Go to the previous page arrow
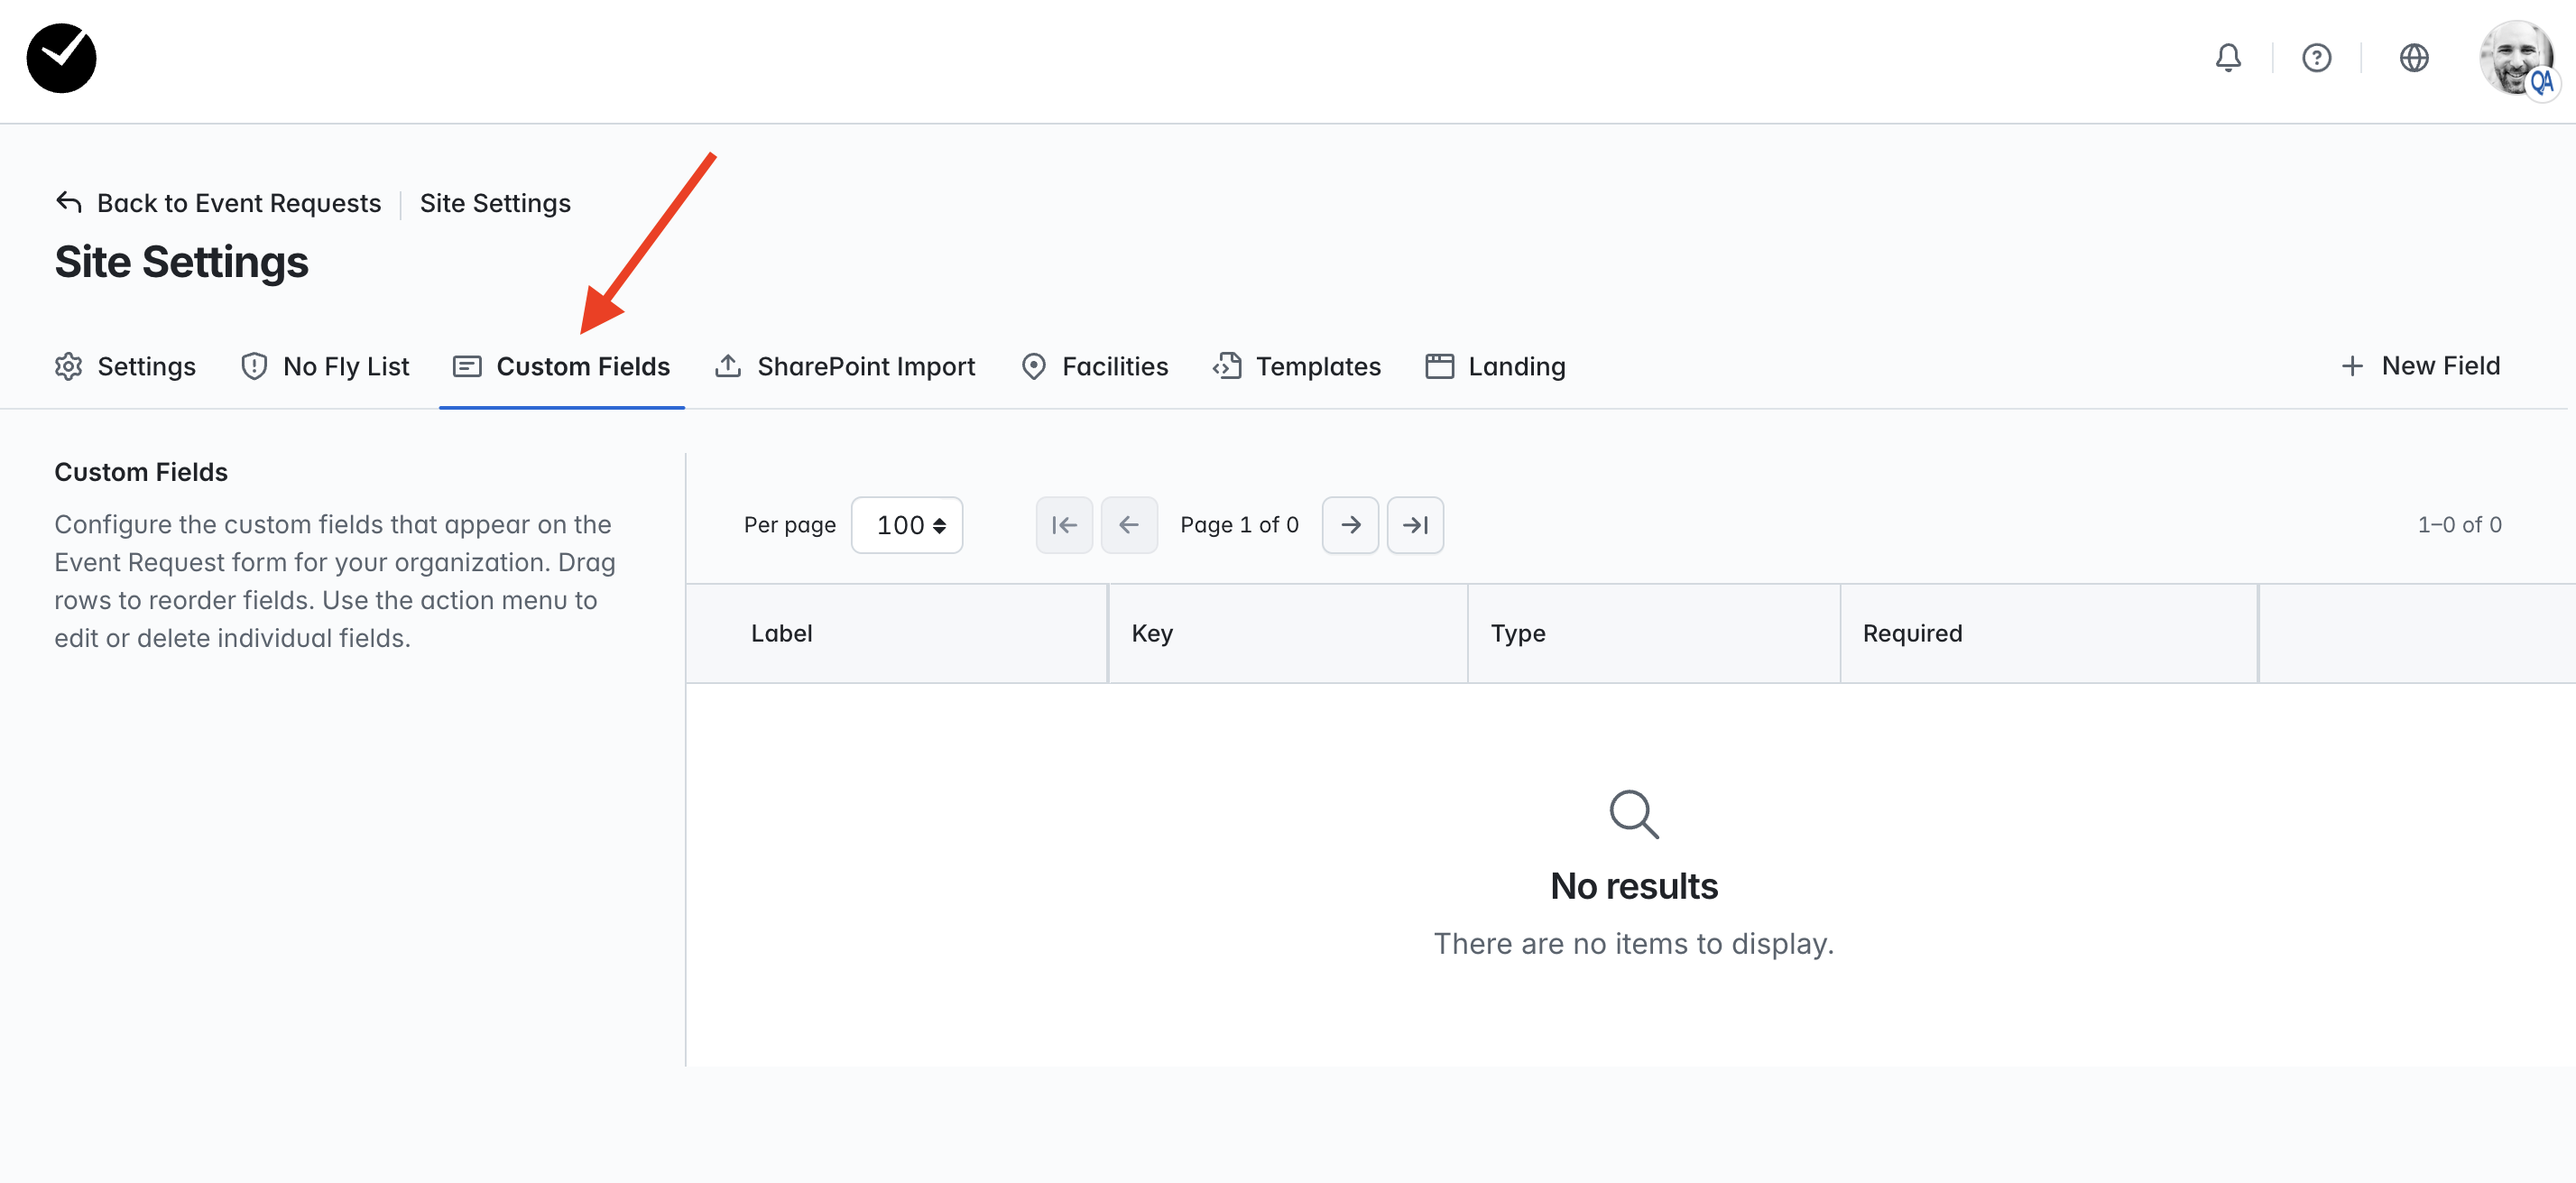Image resolution: width=2576 pixels, height=1183 pixels. point(1129,525)
